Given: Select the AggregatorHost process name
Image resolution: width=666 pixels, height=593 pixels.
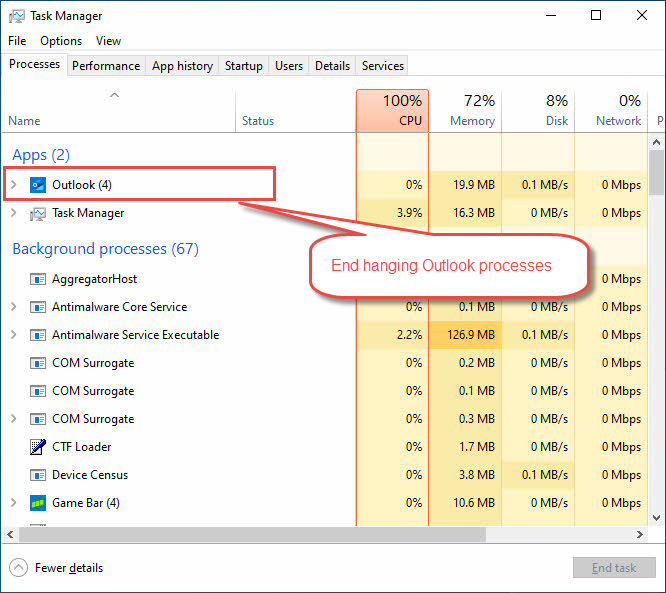Looking at the screenshot, I should pos(94,279).
